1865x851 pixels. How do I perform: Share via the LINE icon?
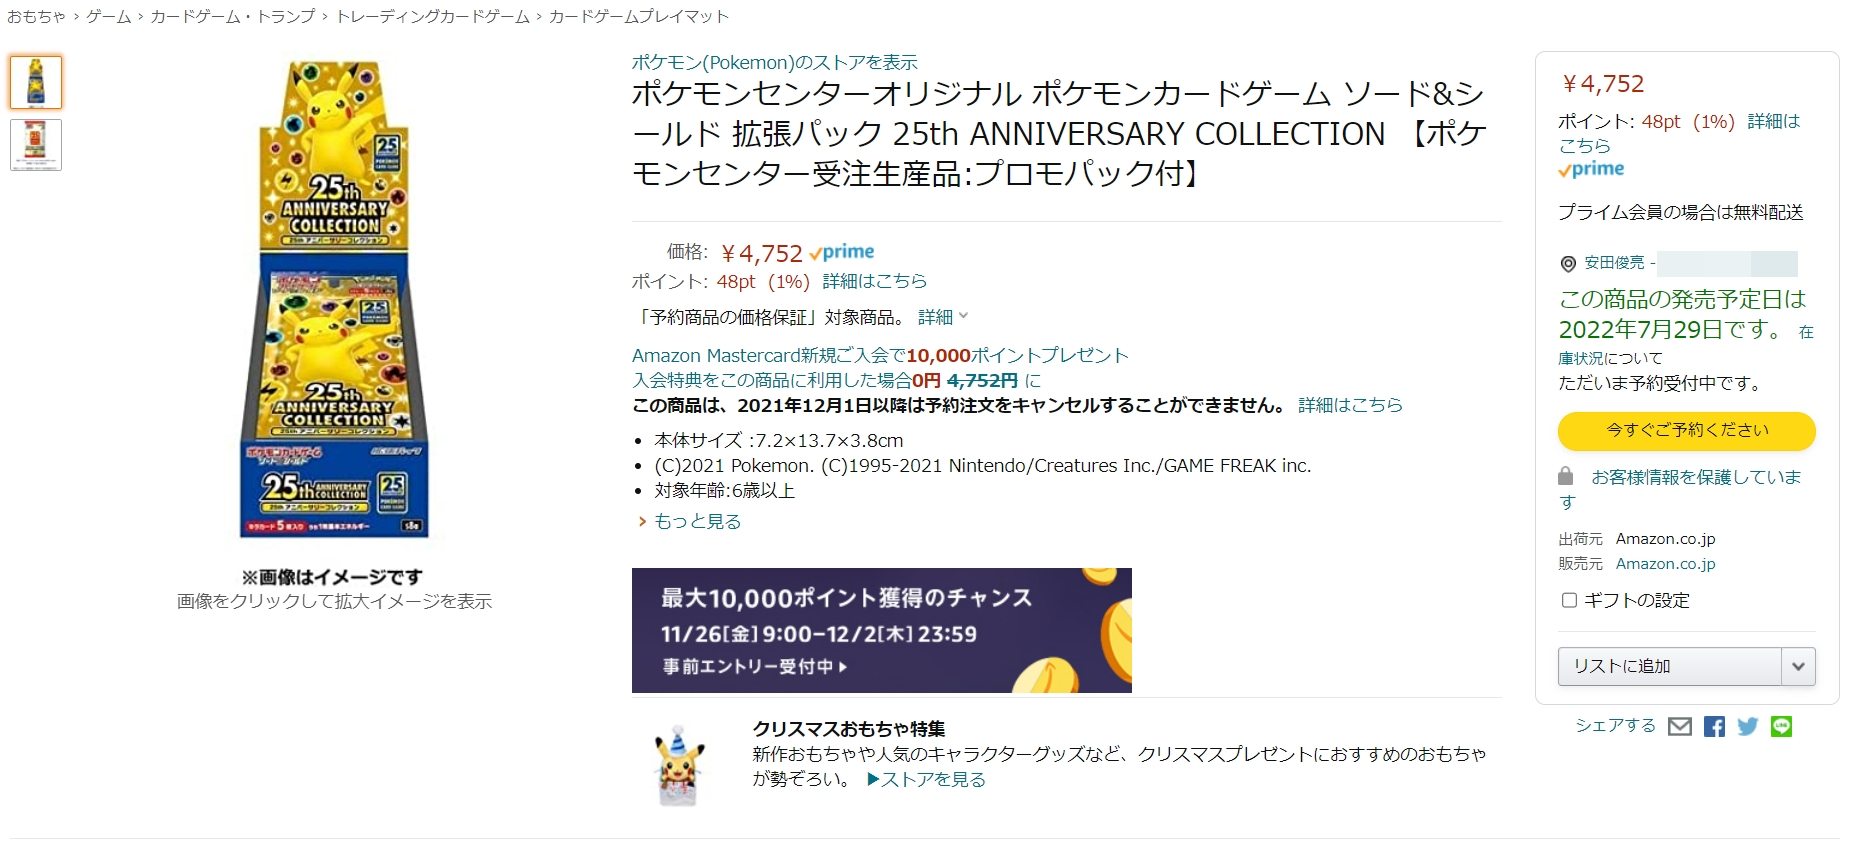pyautogui.click(x=1781, y=727)
